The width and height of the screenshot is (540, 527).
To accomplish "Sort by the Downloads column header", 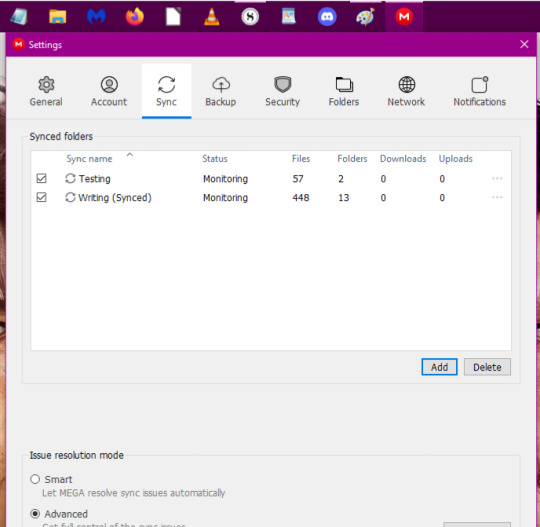I will pyautogui.click(x=403, y=159).
